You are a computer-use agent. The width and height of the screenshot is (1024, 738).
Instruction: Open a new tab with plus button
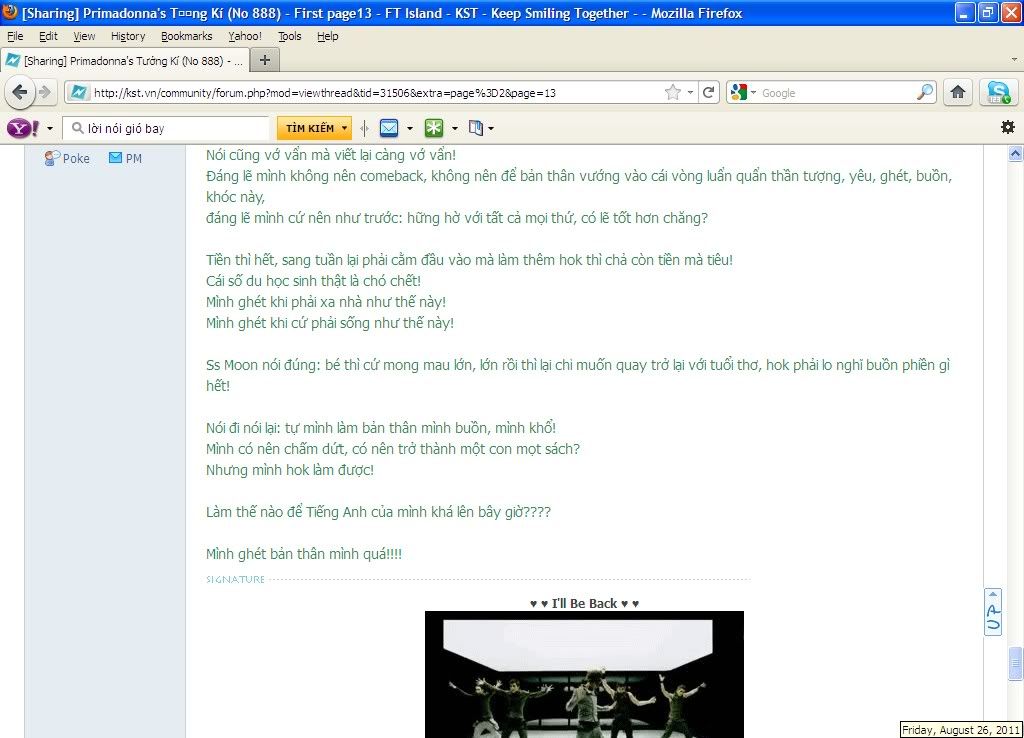264,60
